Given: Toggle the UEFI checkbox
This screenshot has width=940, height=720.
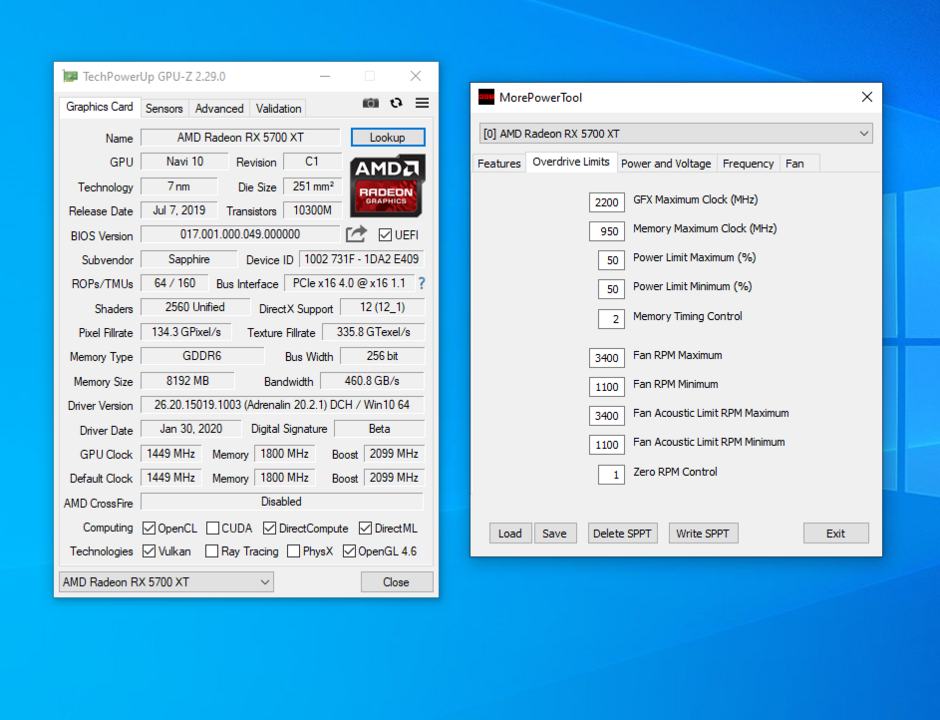Looking at the screenshot, I should (385, 235).
